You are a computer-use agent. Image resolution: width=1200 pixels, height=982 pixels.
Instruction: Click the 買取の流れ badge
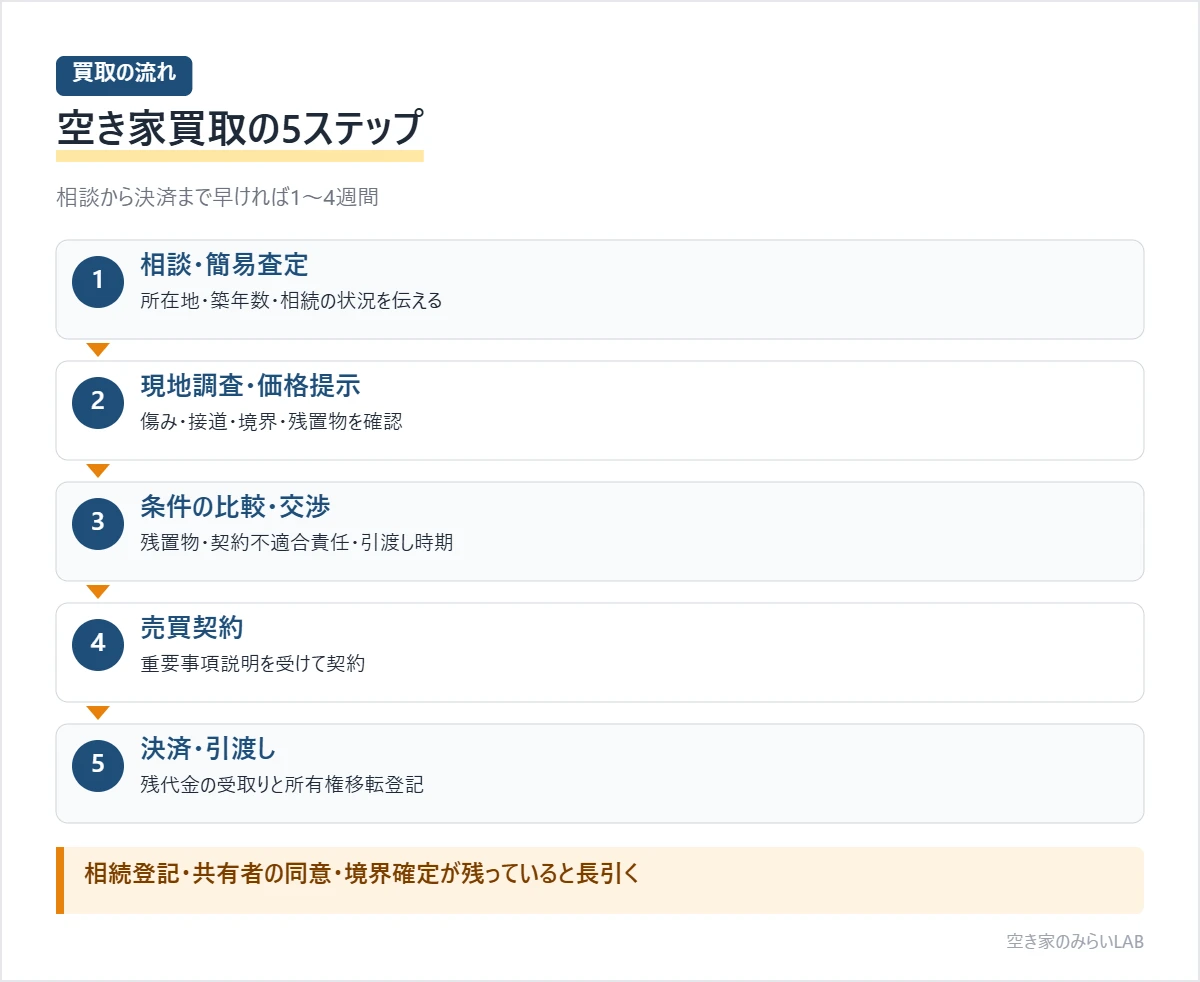pyautogui.click(x=124, y=76)
